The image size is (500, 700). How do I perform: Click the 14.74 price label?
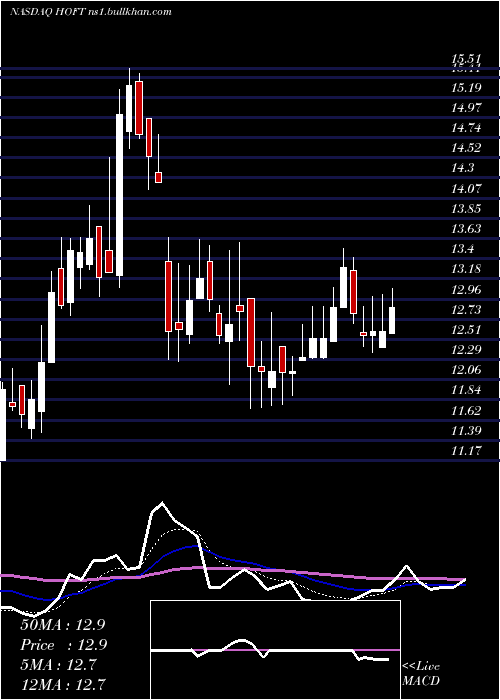coord(466,128)
